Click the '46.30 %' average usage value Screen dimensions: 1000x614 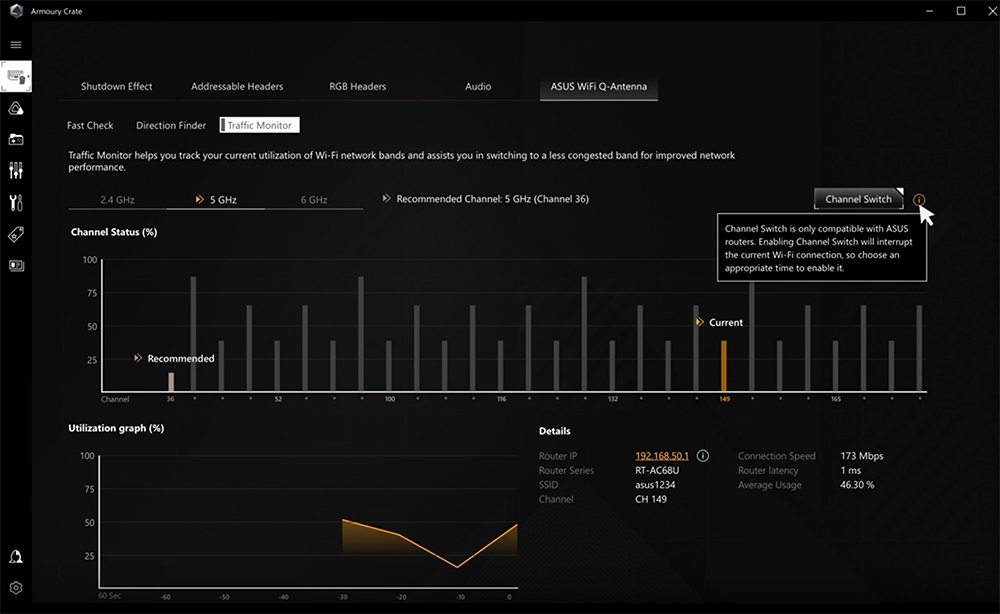coord(857,485)
